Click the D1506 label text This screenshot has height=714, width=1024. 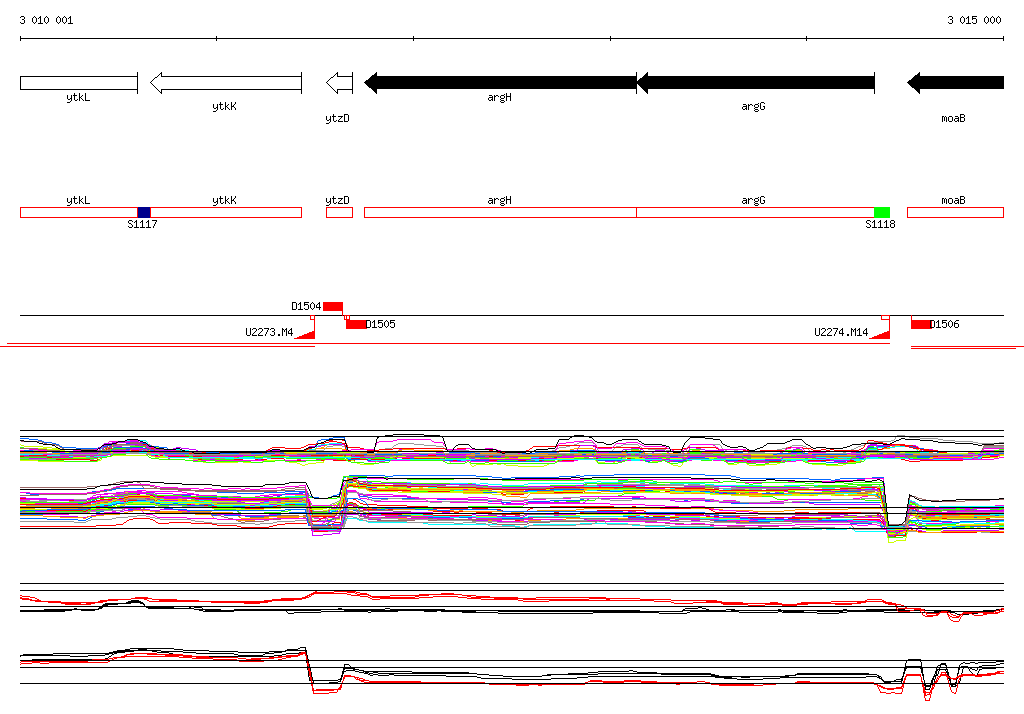coord(945,324)
